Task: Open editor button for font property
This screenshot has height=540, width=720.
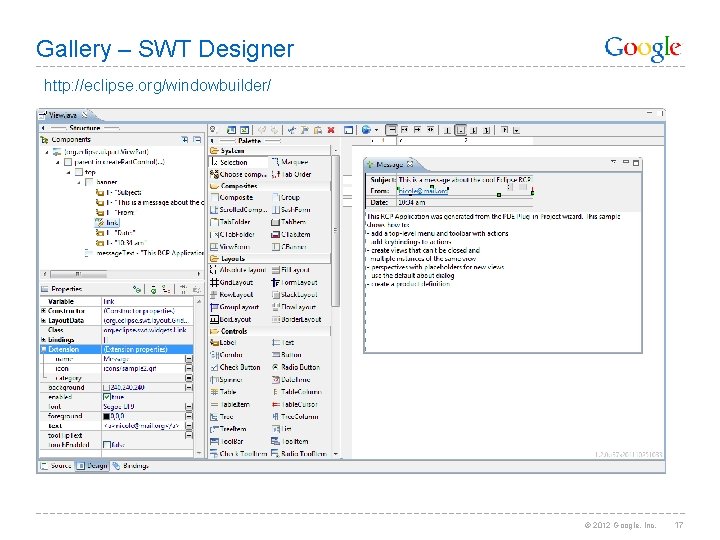Action: [189, 407]
